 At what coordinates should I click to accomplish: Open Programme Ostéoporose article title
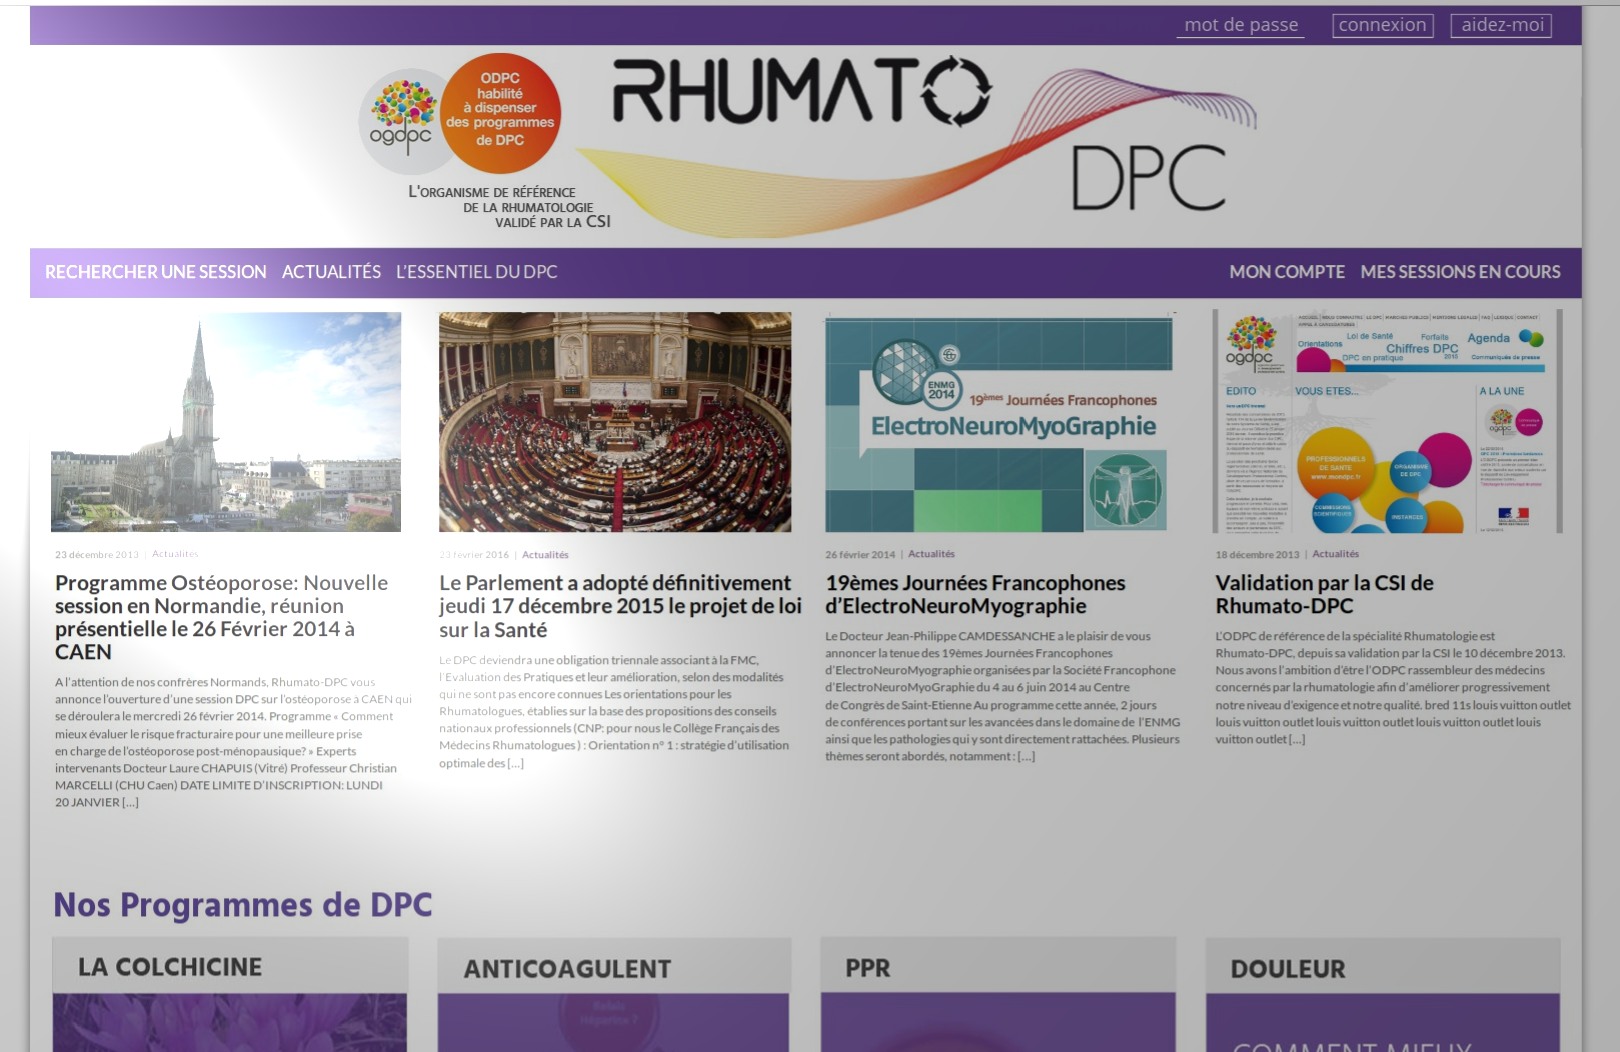(x=221, y=617)
